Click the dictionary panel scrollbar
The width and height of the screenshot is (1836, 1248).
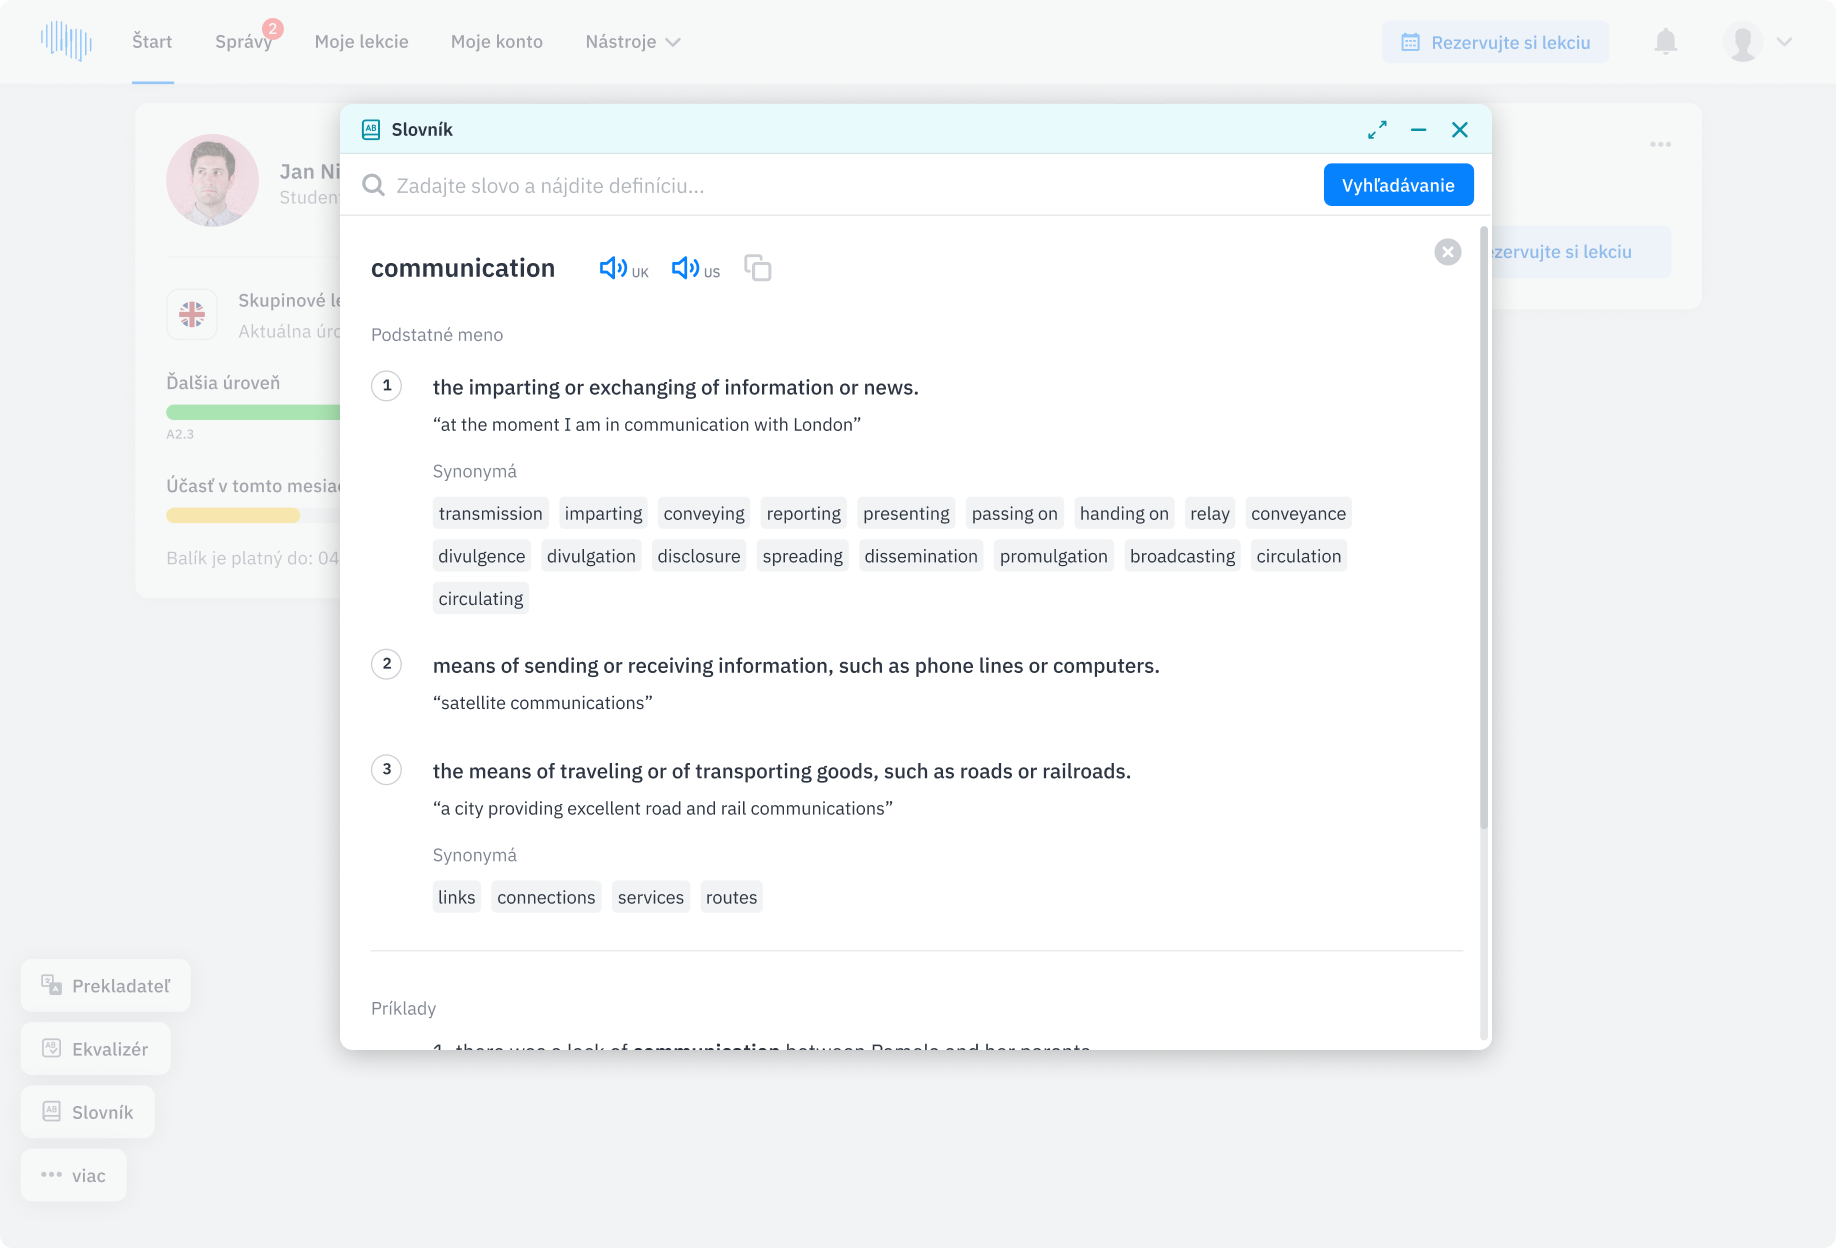(x=1484, y=530)
